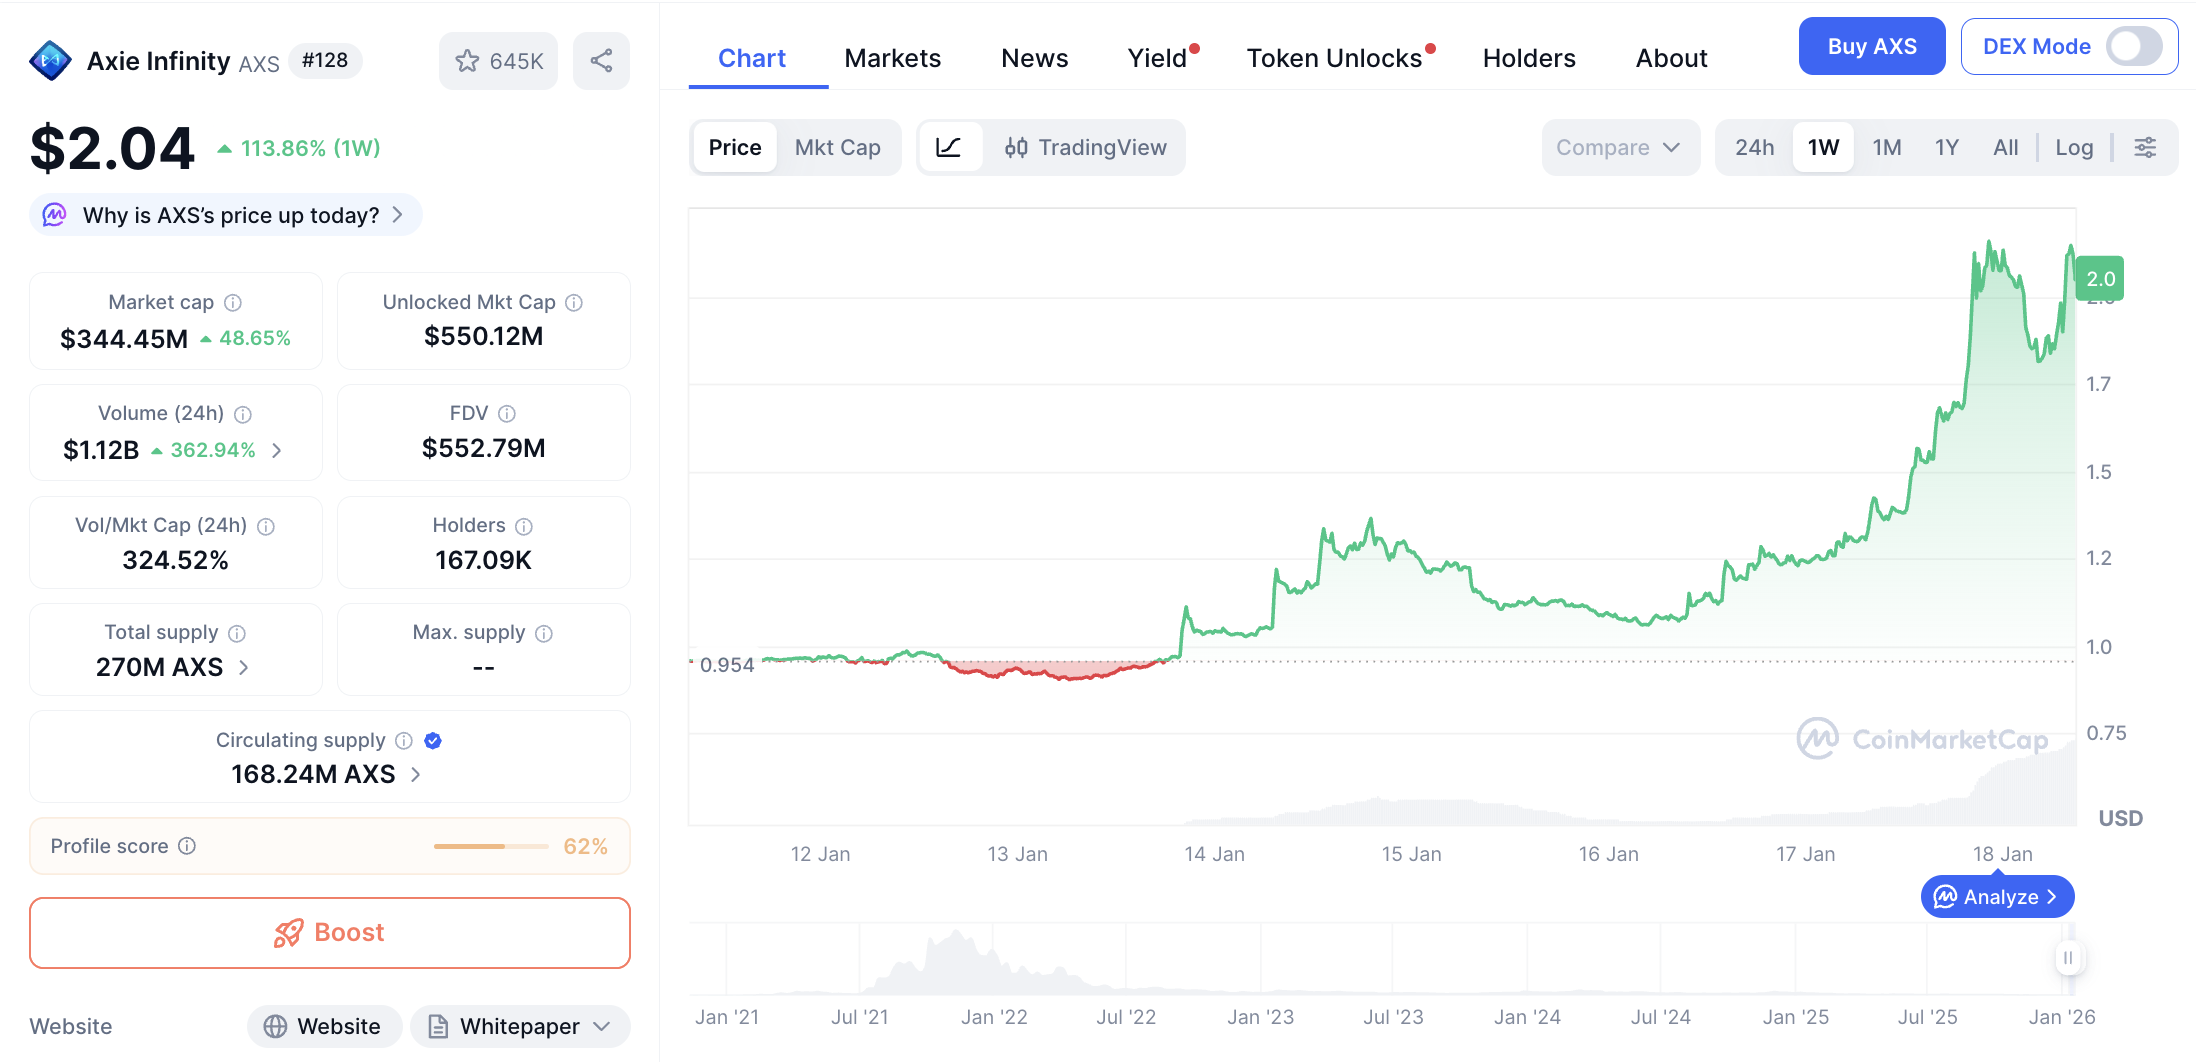The height and width of the screenshot is (1062, 2196).
Task: Open 'Why is AXS's price up today?'
Action: tap(230, 215)
